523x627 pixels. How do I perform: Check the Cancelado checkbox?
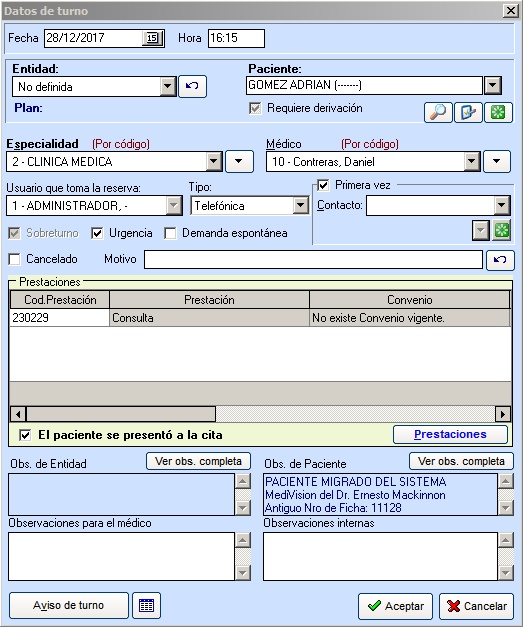[14, 259]
